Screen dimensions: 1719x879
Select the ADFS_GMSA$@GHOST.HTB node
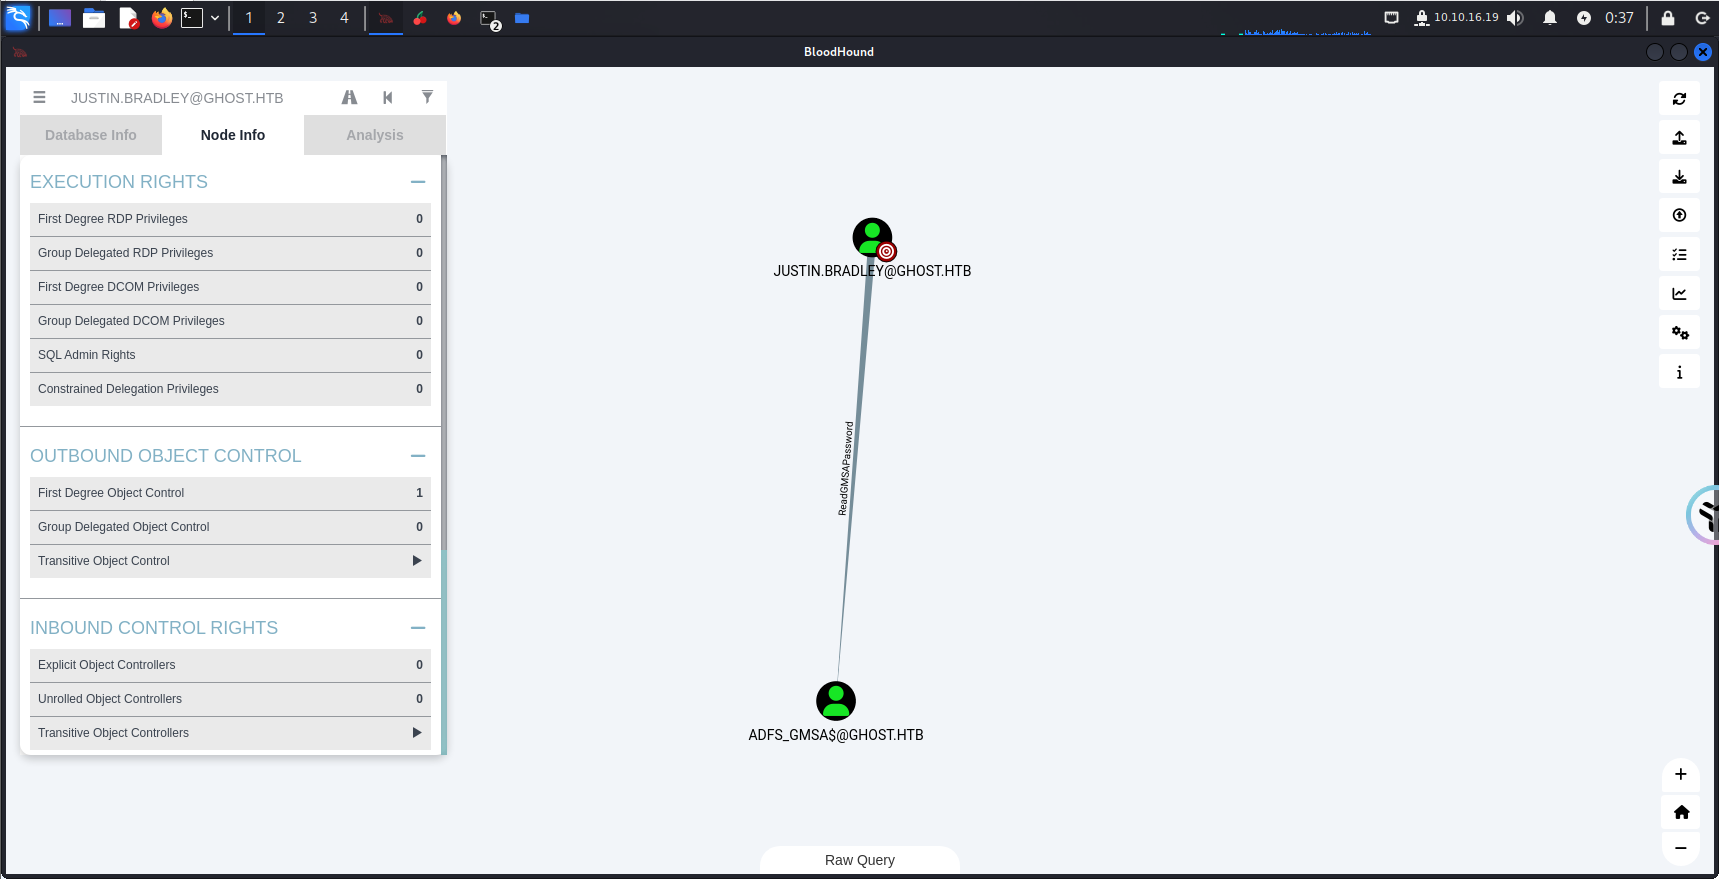click(836, 701)
